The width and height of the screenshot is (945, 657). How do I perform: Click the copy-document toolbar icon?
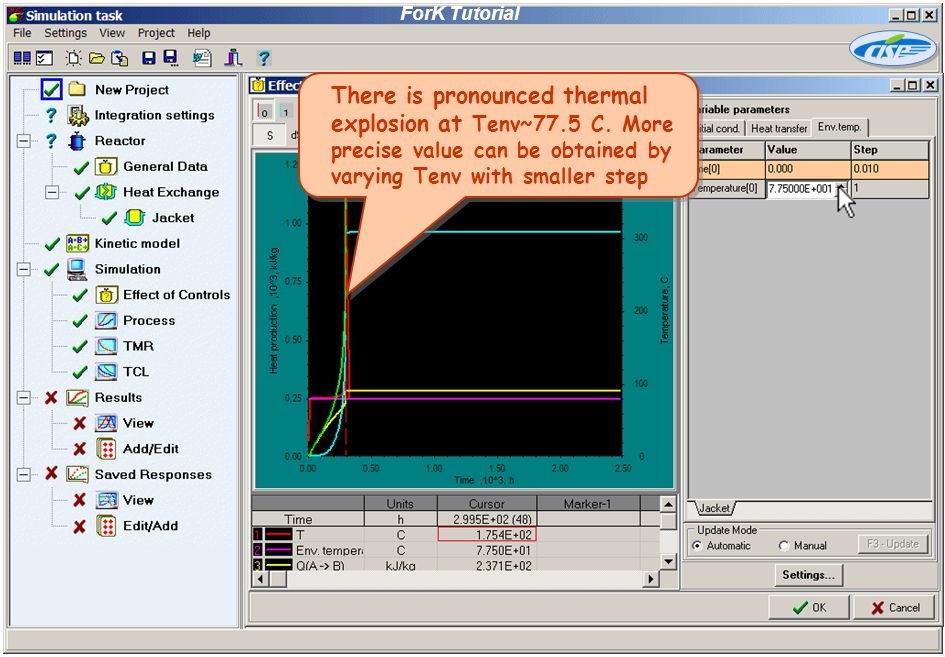pos(119,58)
